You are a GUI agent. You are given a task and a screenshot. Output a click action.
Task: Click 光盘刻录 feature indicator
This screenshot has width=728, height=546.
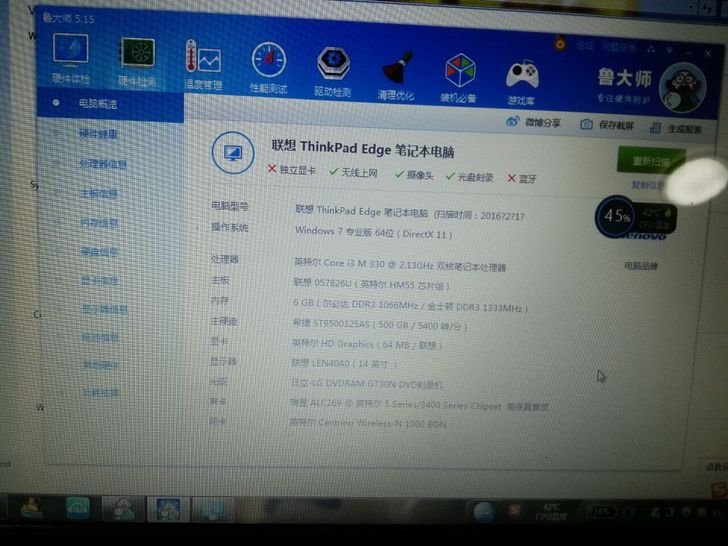[x=469, y=177]
